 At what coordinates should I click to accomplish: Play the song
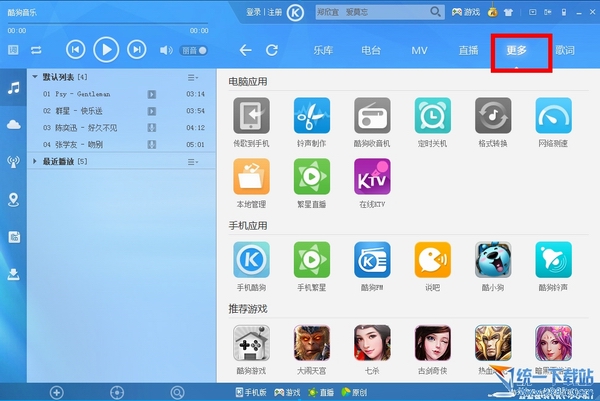click(106, 50)
